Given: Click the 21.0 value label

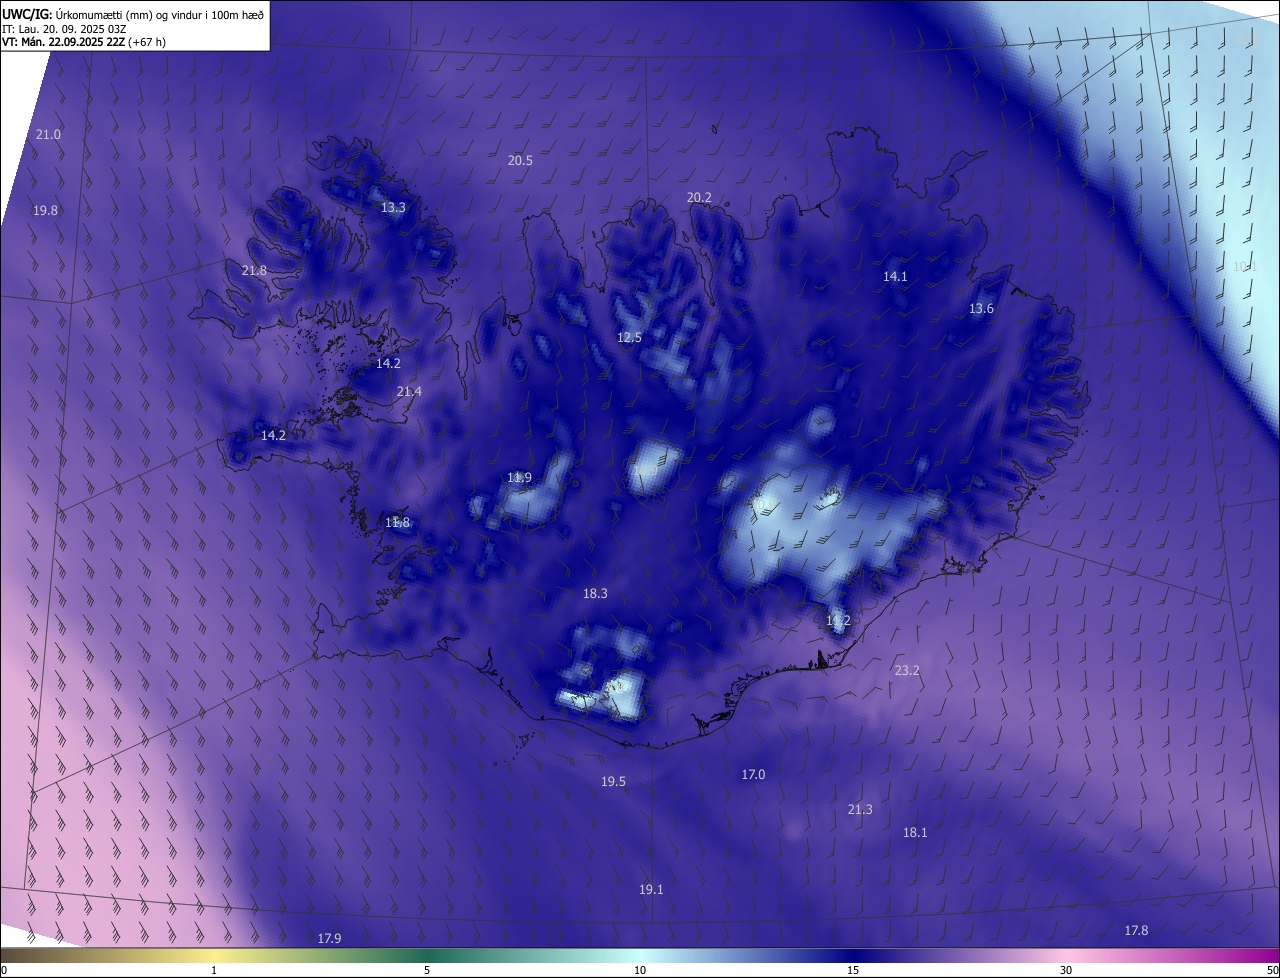Looking at the screenshot, I should (x=48, y=134).
